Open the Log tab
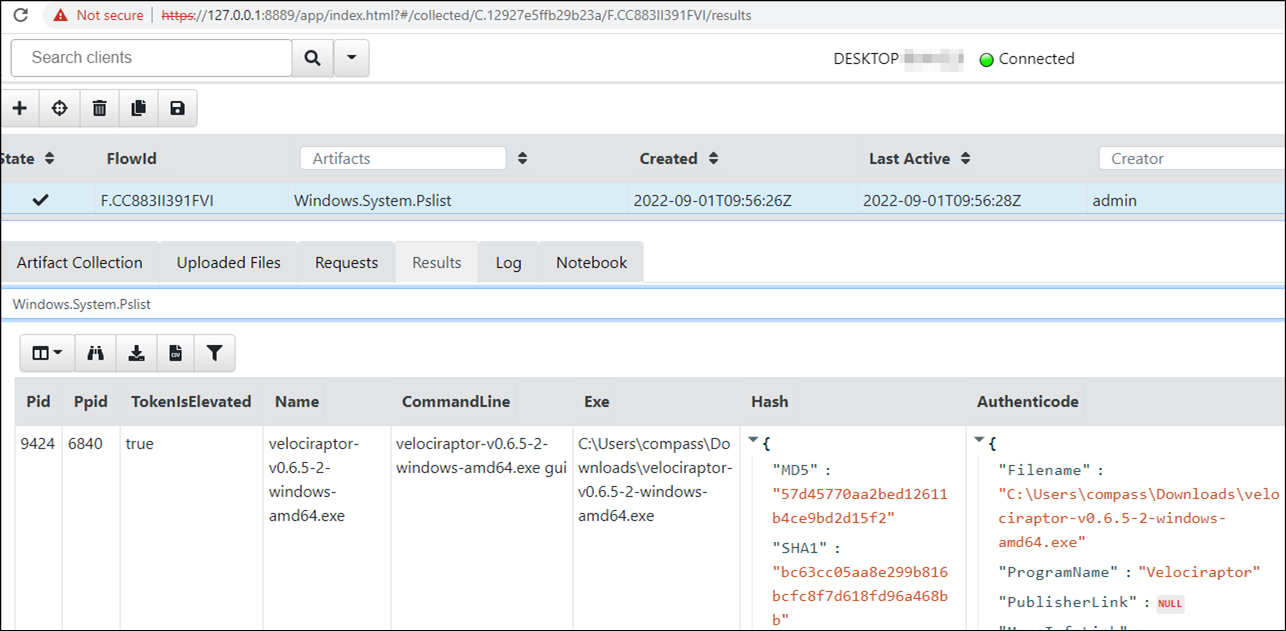Image resolution: width=1286 pixels, height=631 pixels. pos(509,263)
